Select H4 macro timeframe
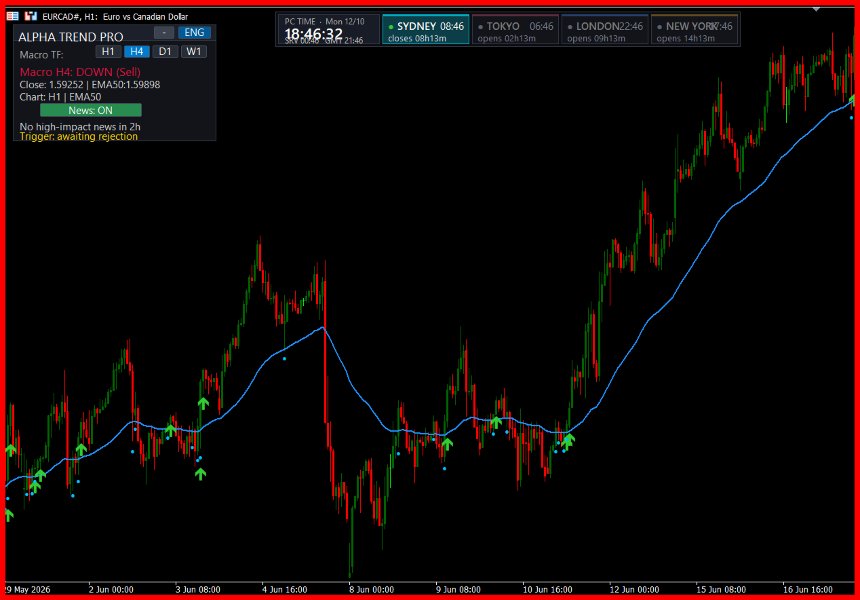 click(137, 52)
